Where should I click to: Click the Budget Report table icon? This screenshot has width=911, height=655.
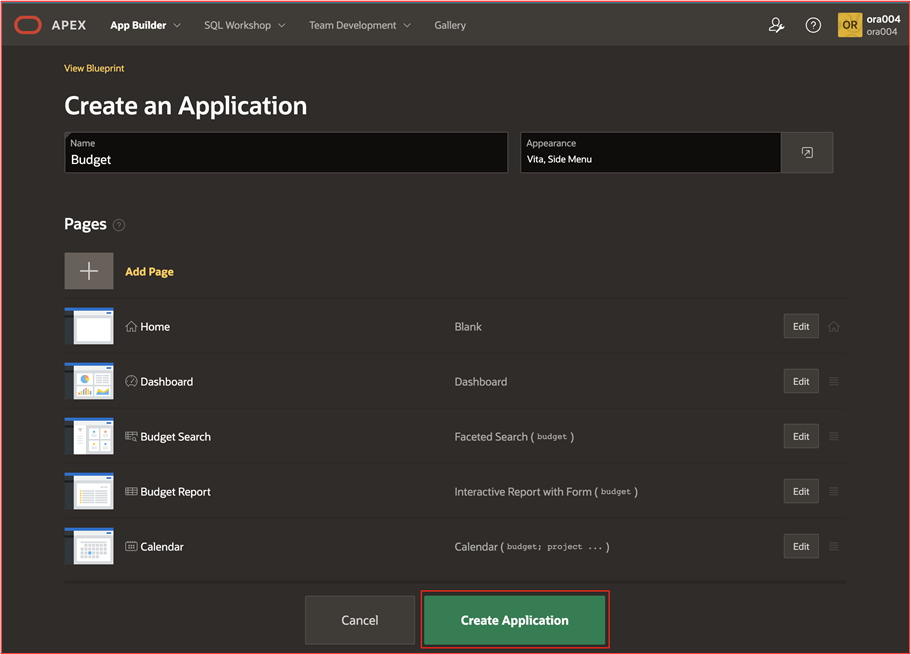tap(131, 492)
